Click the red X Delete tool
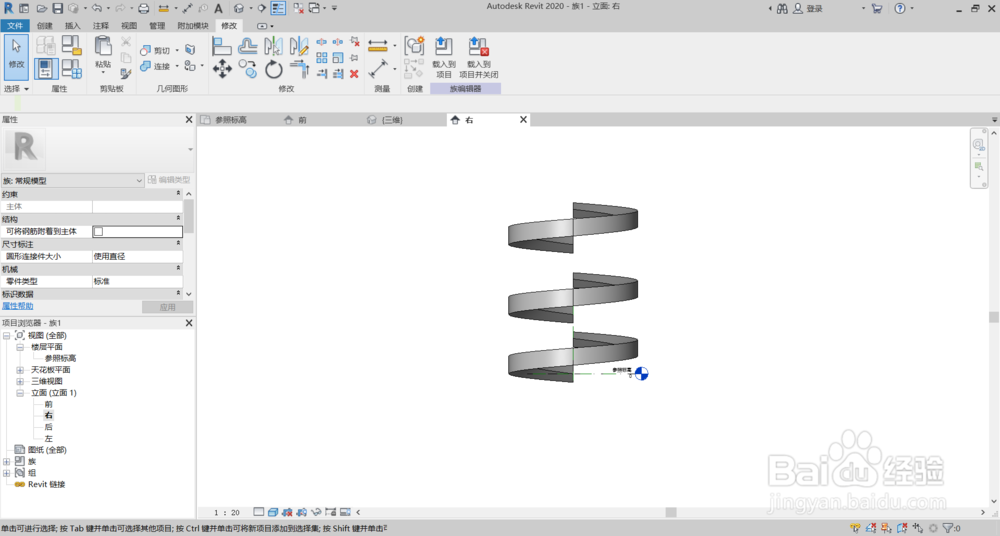This screenshot has width=1000, height=536. (354, 73)
